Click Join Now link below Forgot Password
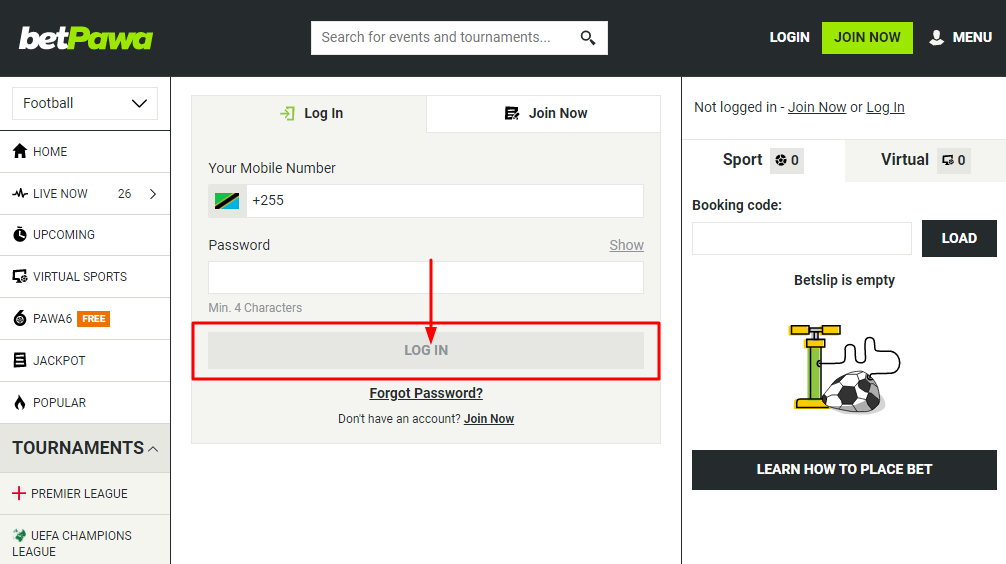The image size is (1006, 564). point(489,419)
